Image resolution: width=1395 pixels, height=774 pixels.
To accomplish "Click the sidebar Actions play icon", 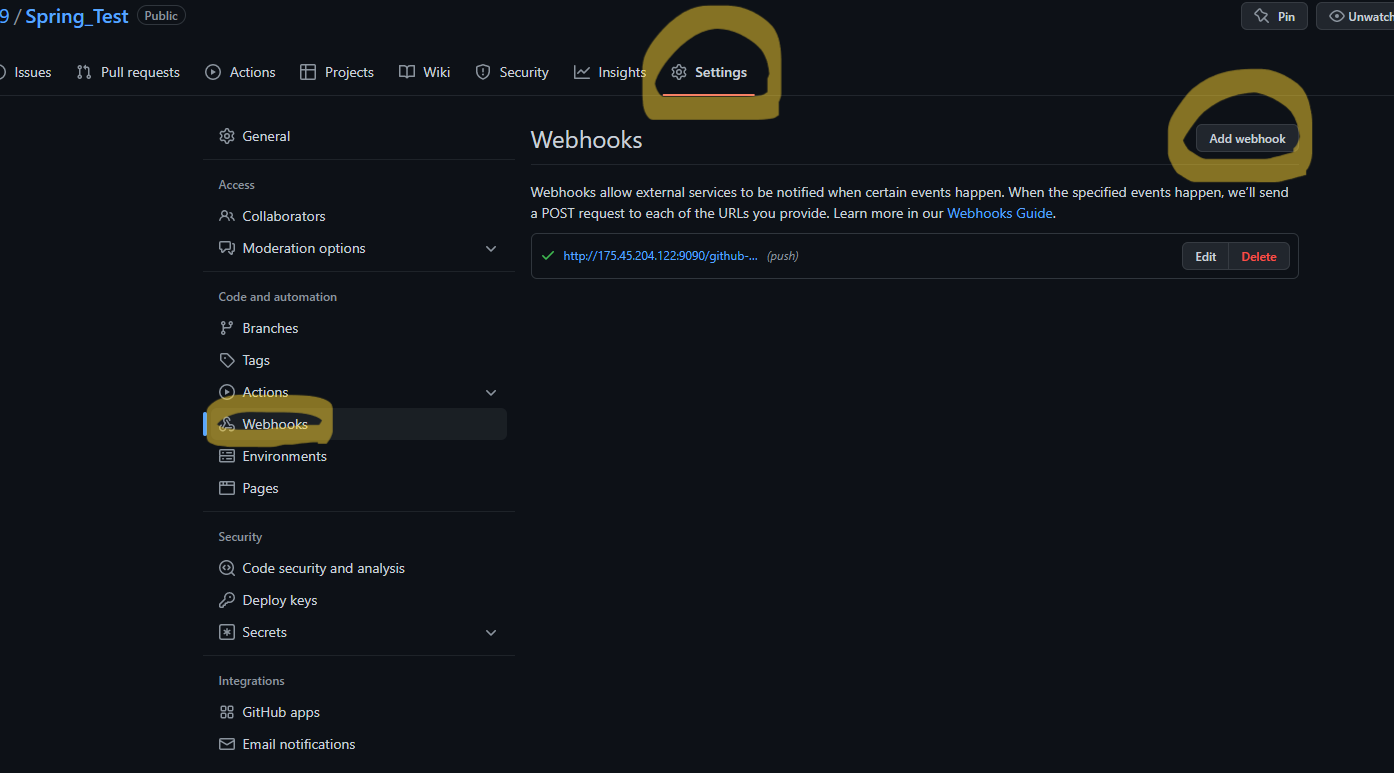I will [227, 392].
